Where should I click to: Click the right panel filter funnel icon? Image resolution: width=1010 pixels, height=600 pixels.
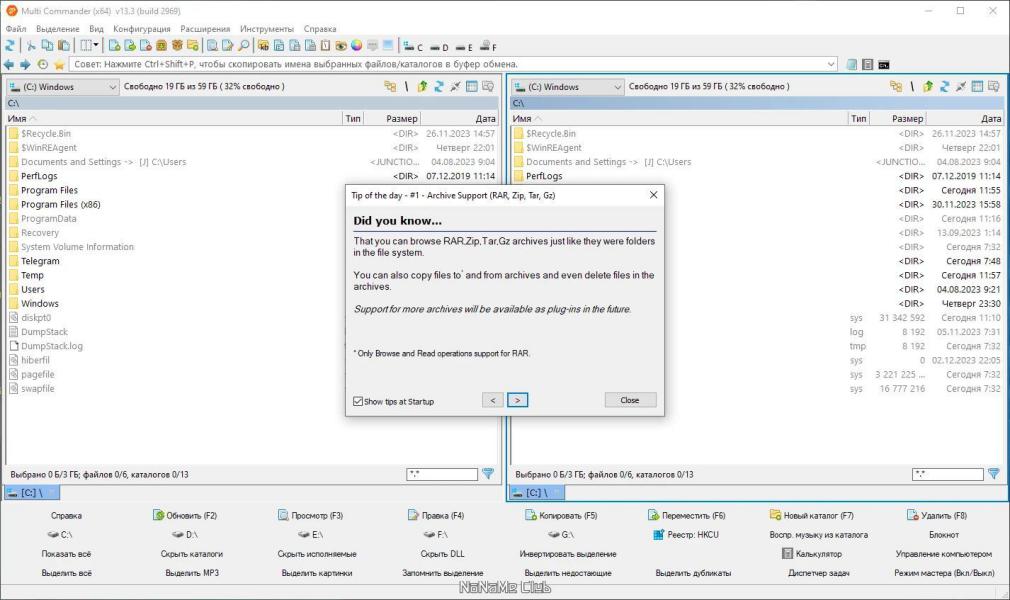[994, 474]
